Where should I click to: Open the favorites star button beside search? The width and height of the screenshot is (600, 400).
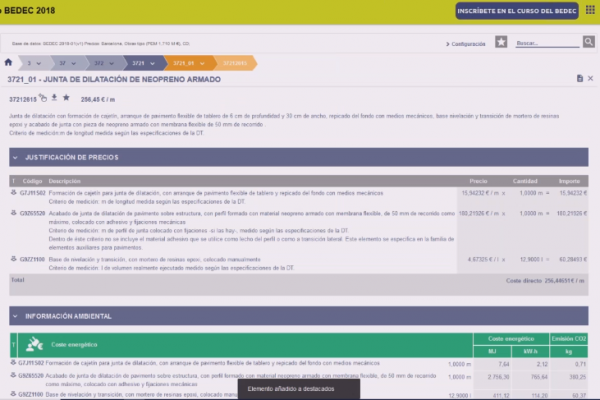(501, 43)
